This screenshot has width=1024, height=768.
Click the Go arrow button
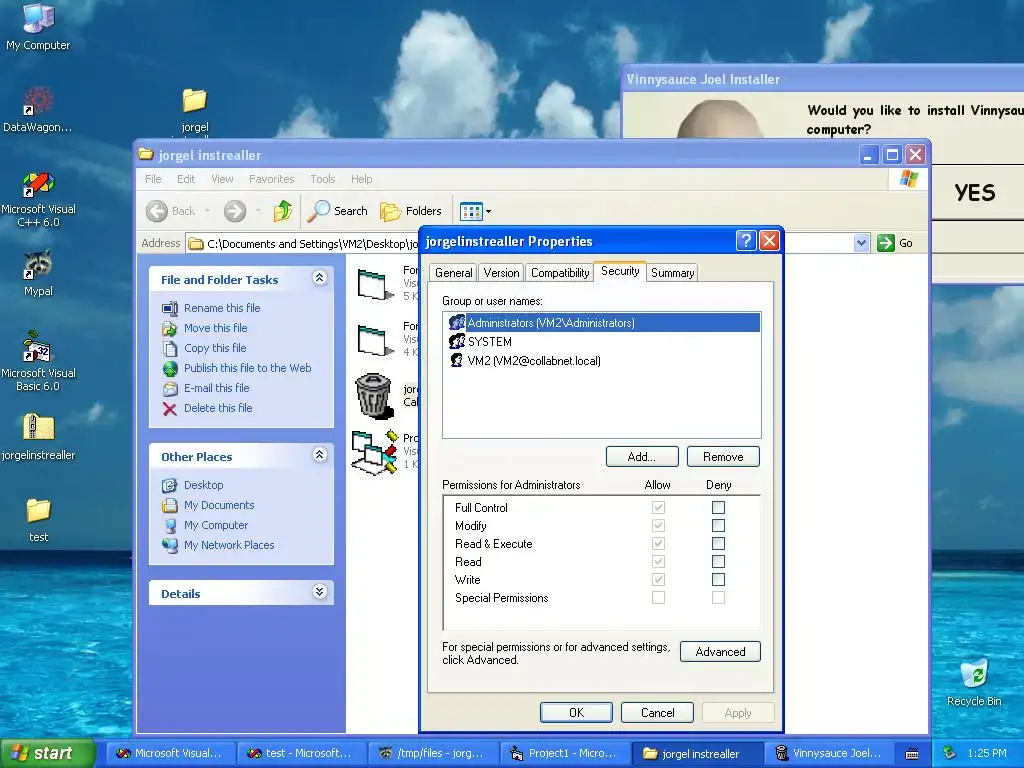(886, 243)
